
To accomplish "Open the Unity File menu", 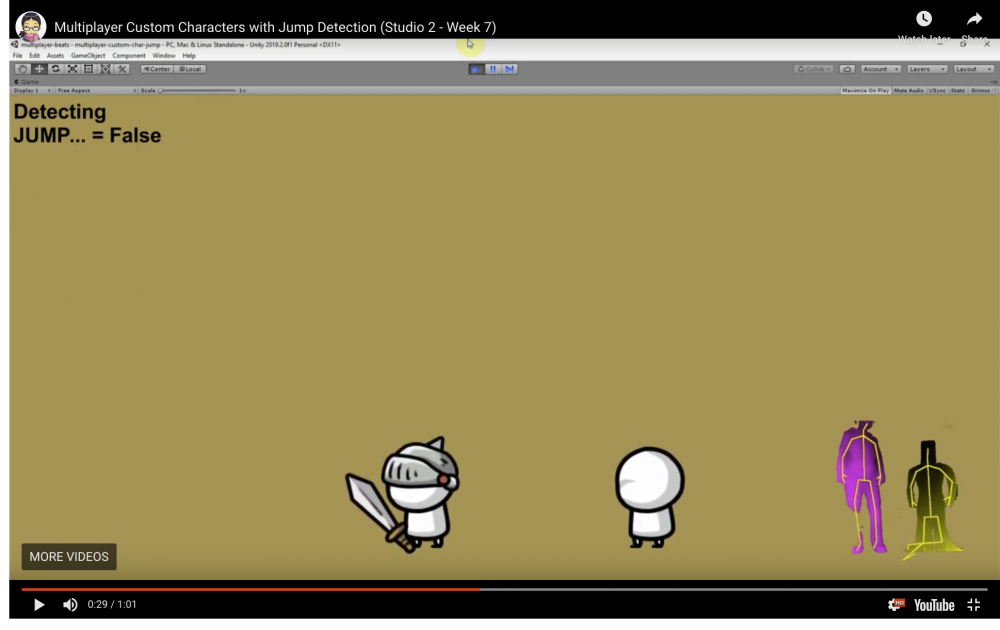I will point(17,55).
